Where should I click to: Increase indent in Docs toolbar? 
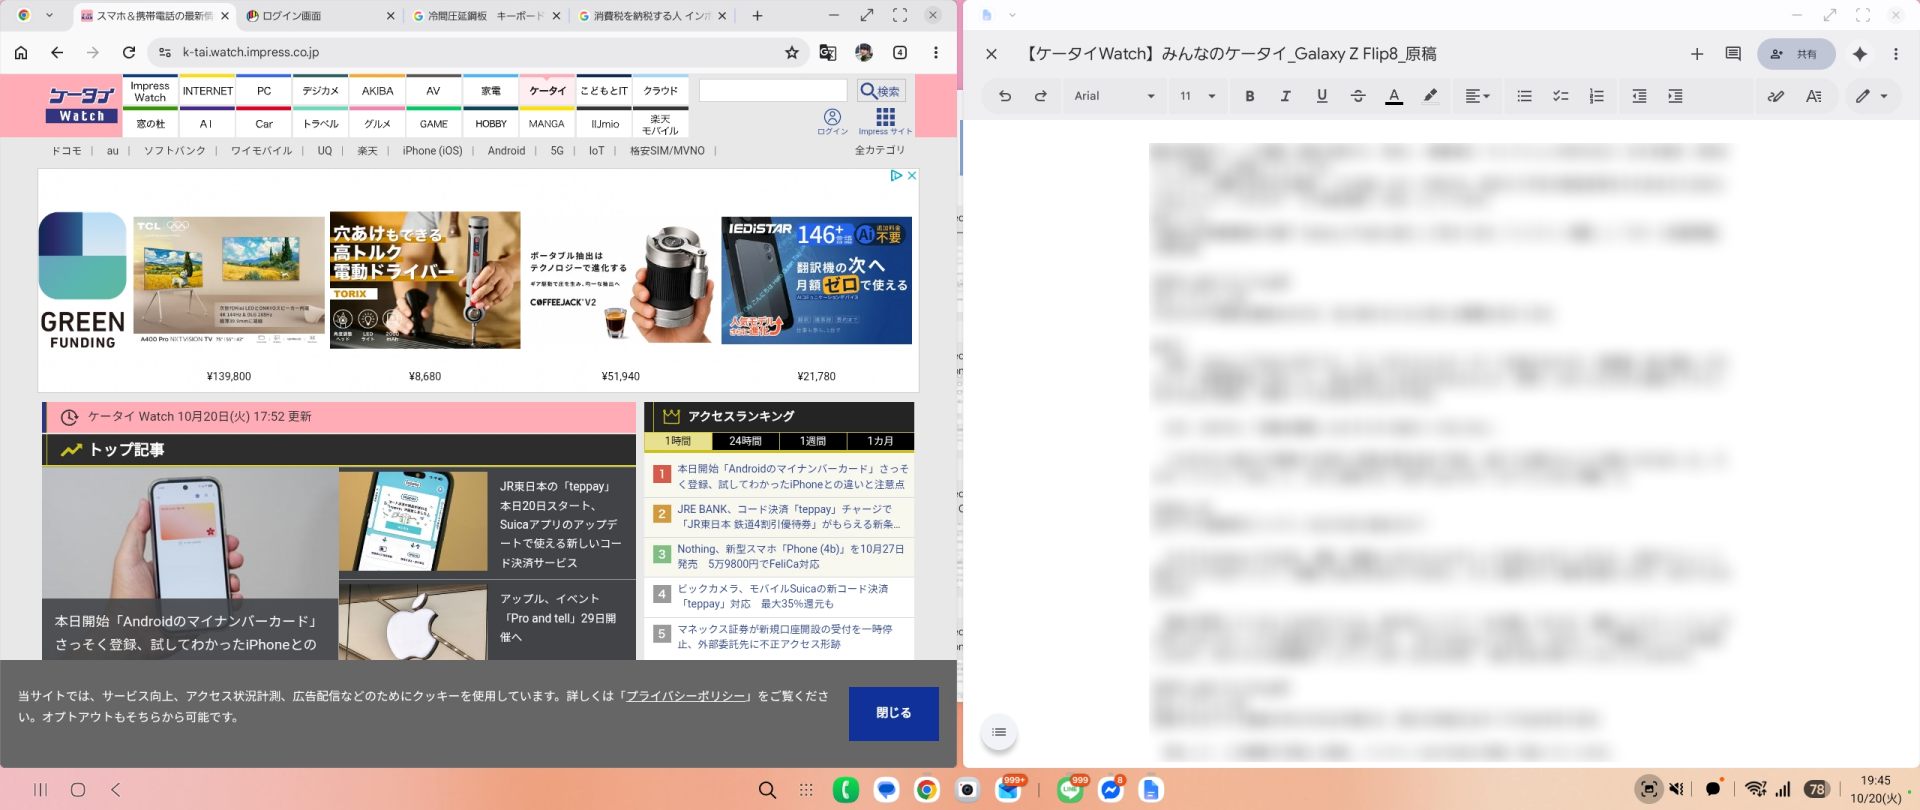(1675, 96)
